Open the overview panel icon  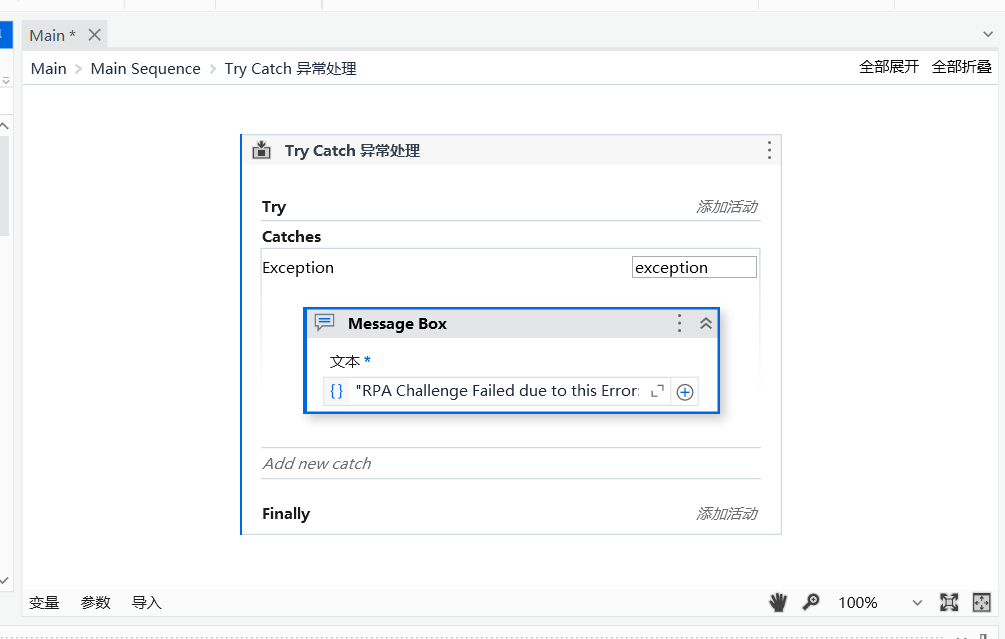point(981,602)
